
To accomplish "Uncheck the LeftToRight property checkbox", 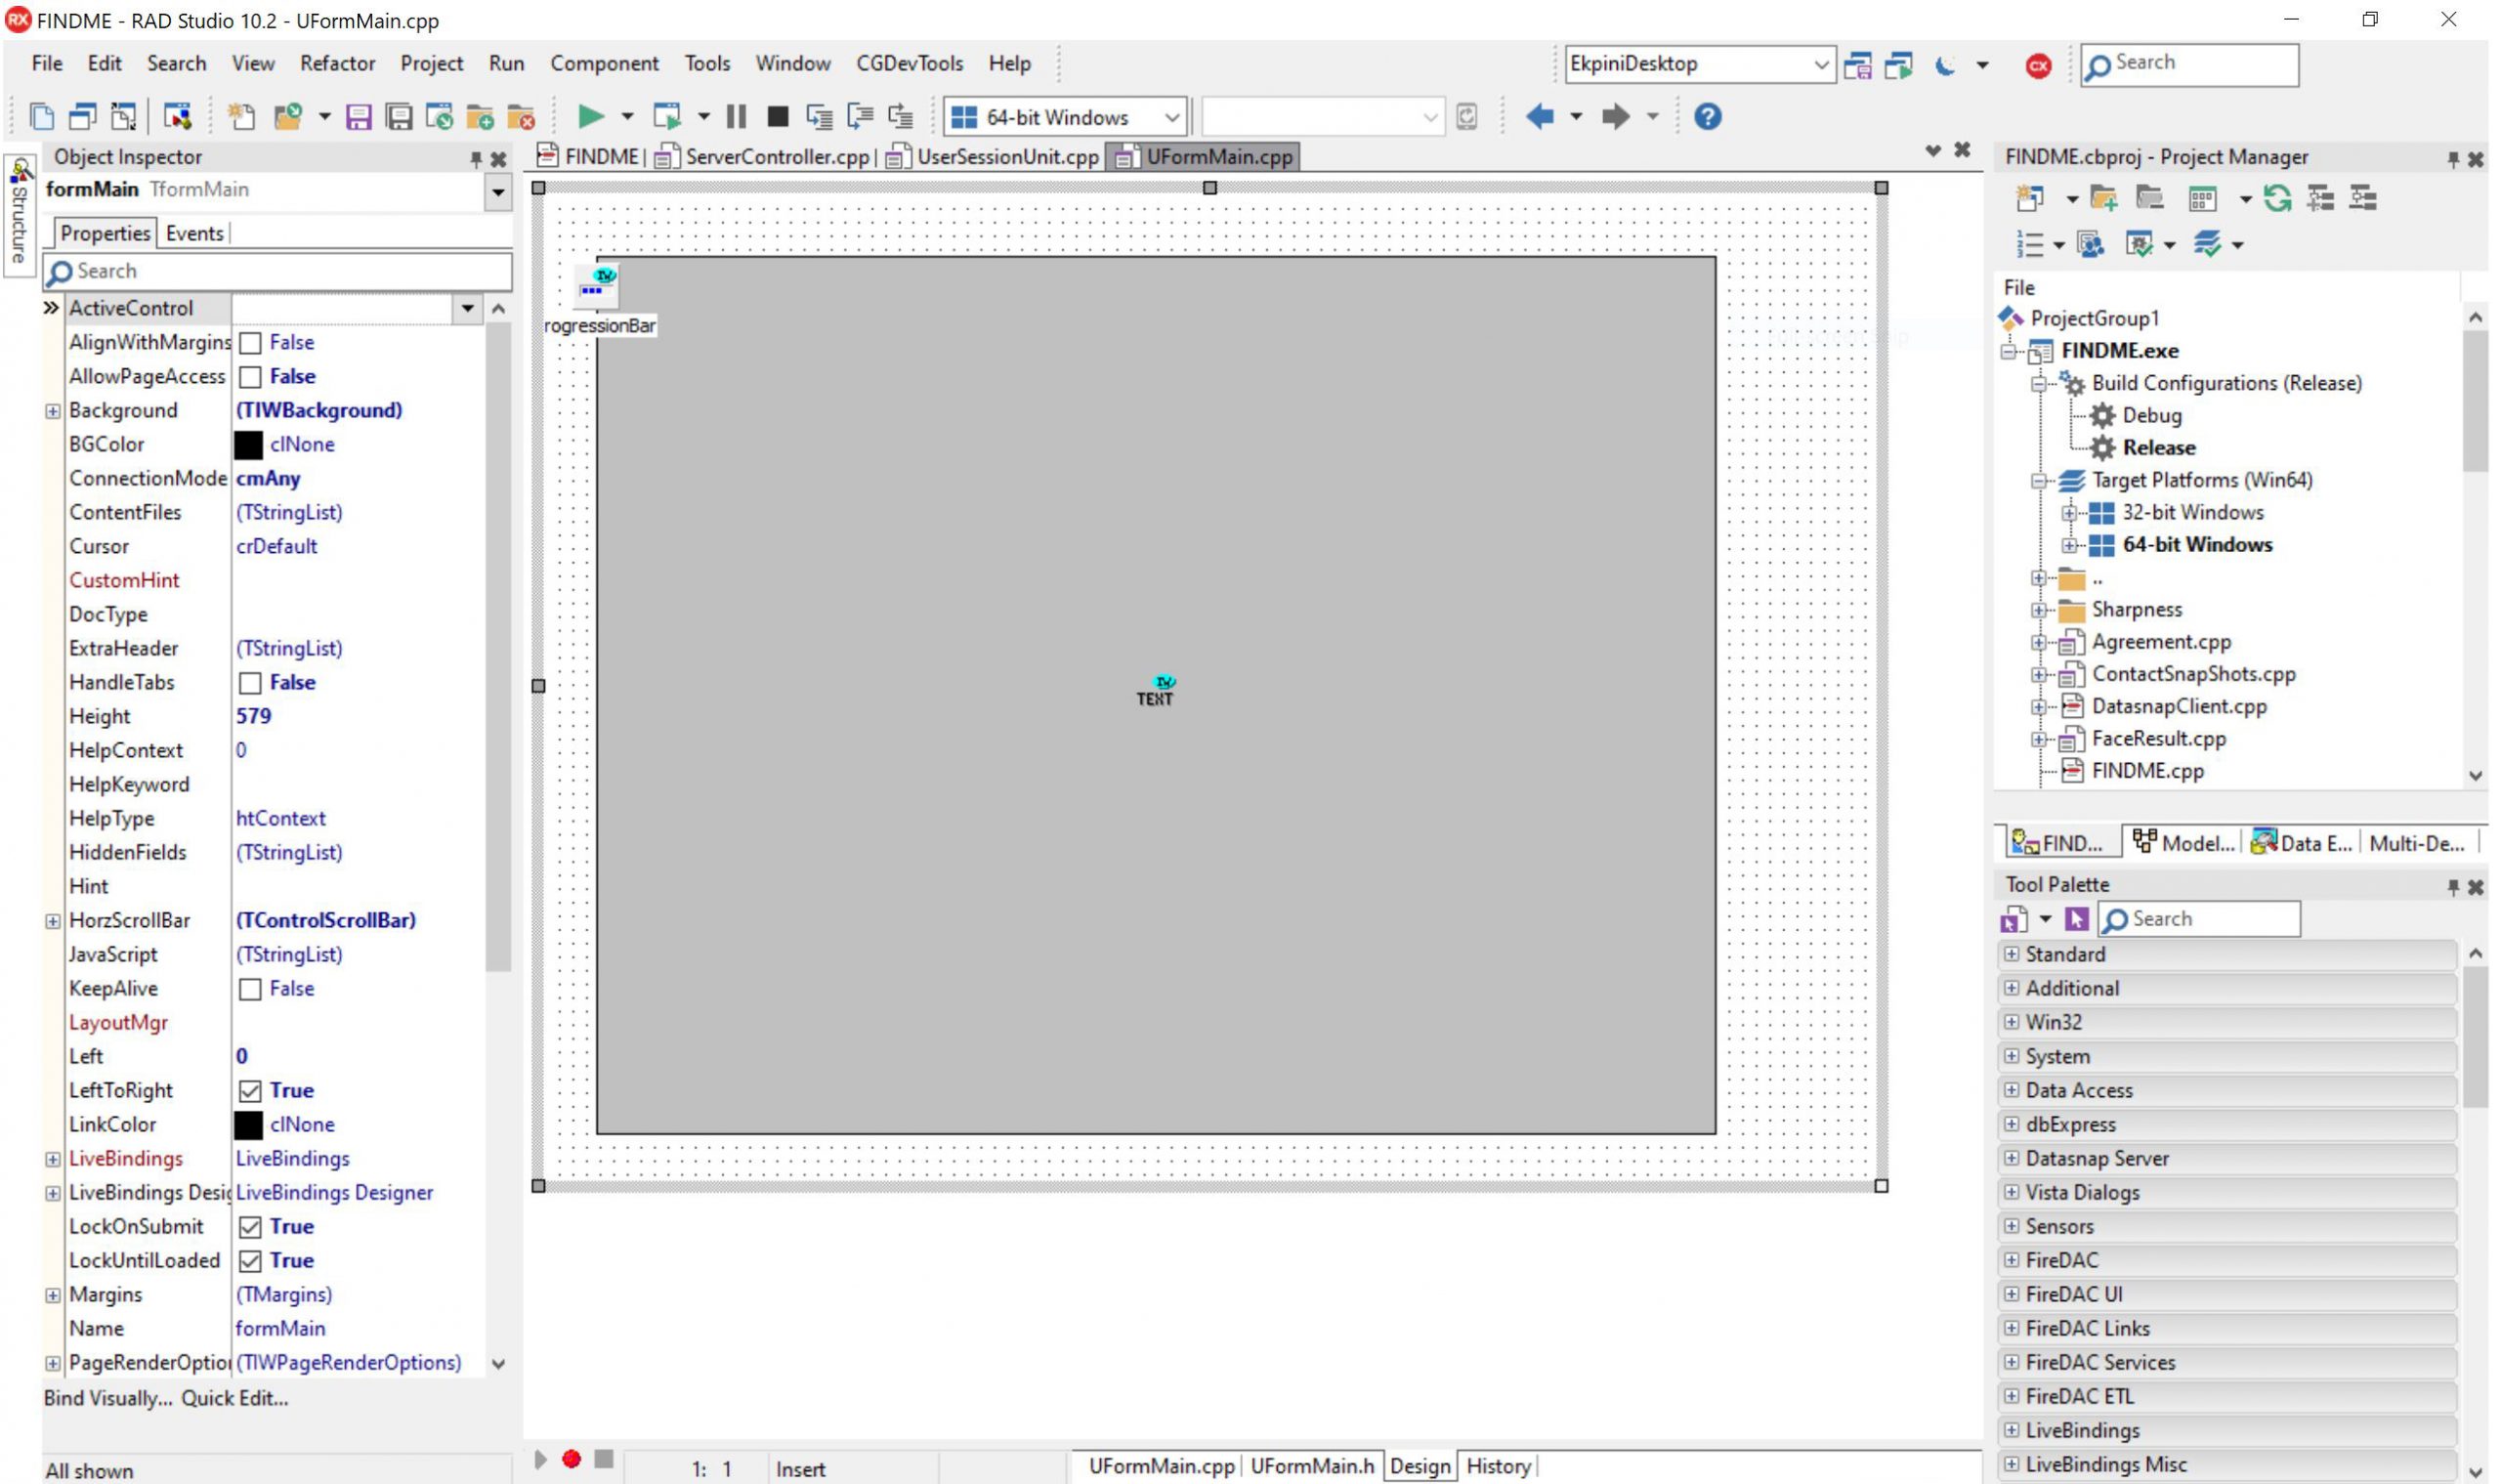I will [250, 1091].
